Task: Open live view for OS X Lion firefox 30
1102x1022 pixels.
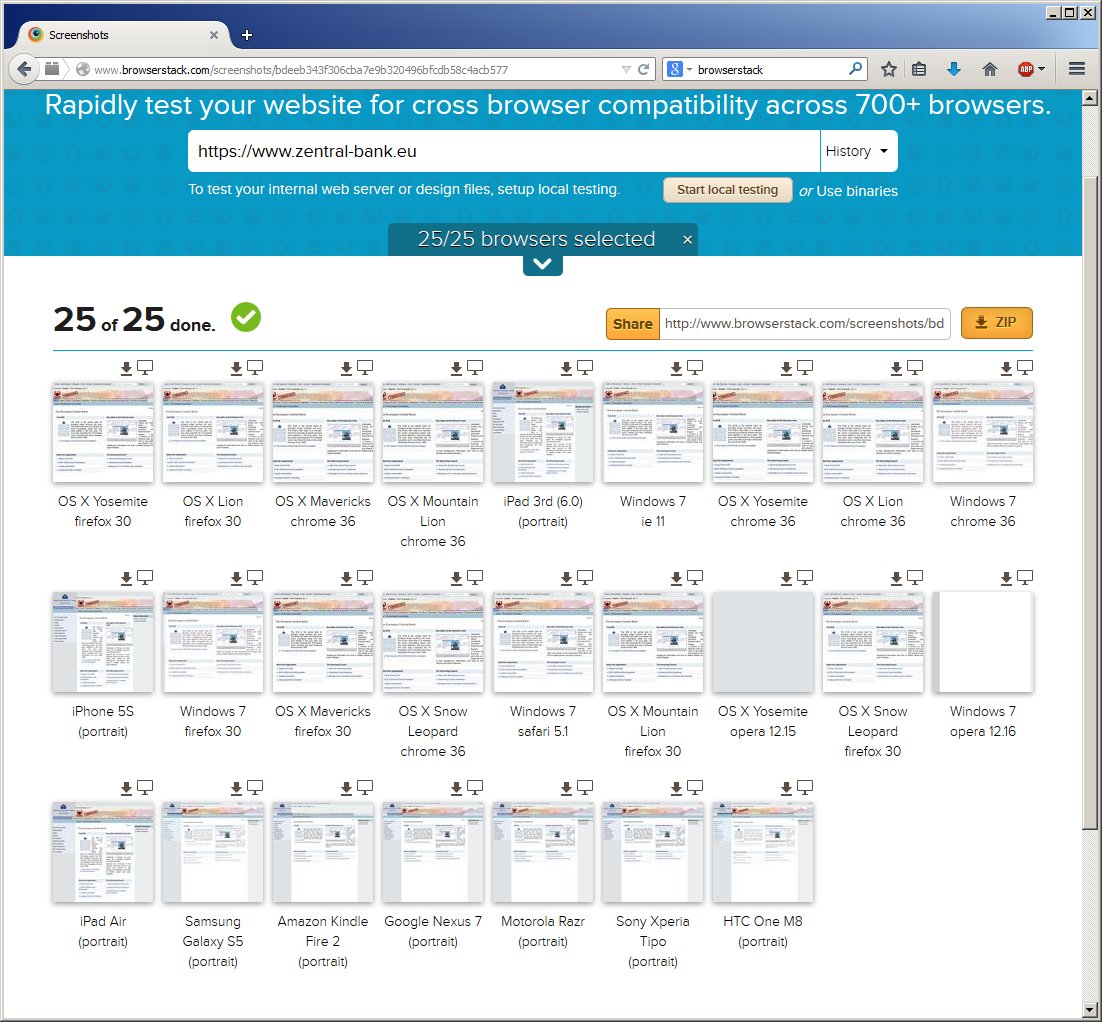Action: (255, 367)
